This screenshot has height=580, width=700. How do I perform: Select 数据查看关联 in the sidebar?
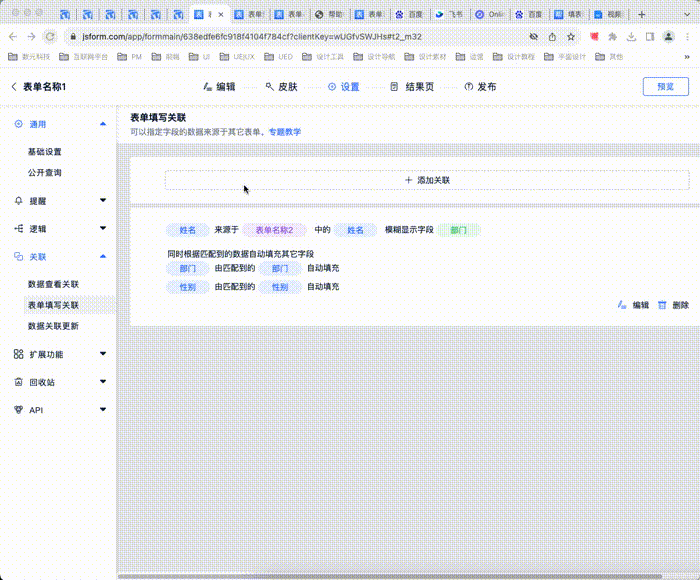[53, 284]
